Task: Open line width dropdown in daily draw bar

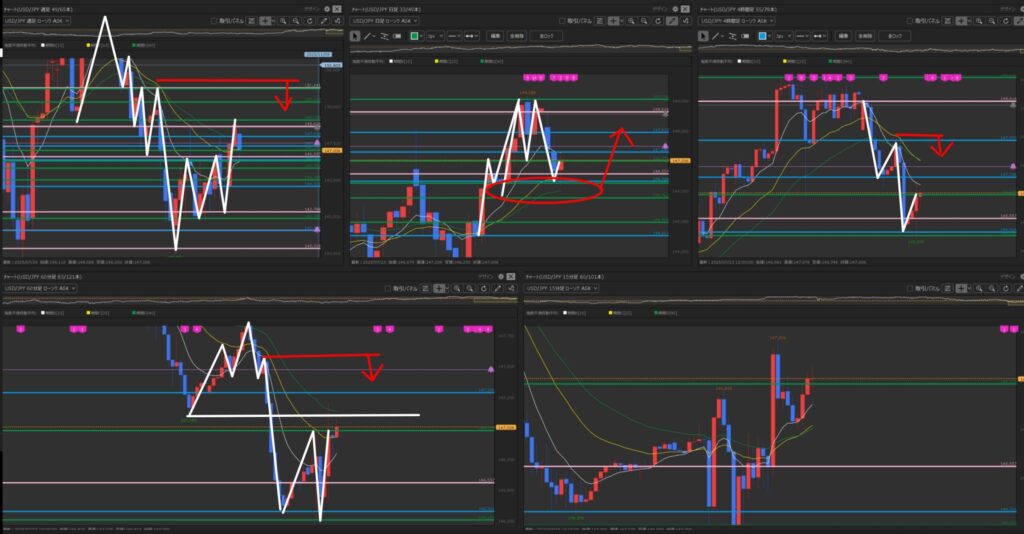Action: [436, 36]
